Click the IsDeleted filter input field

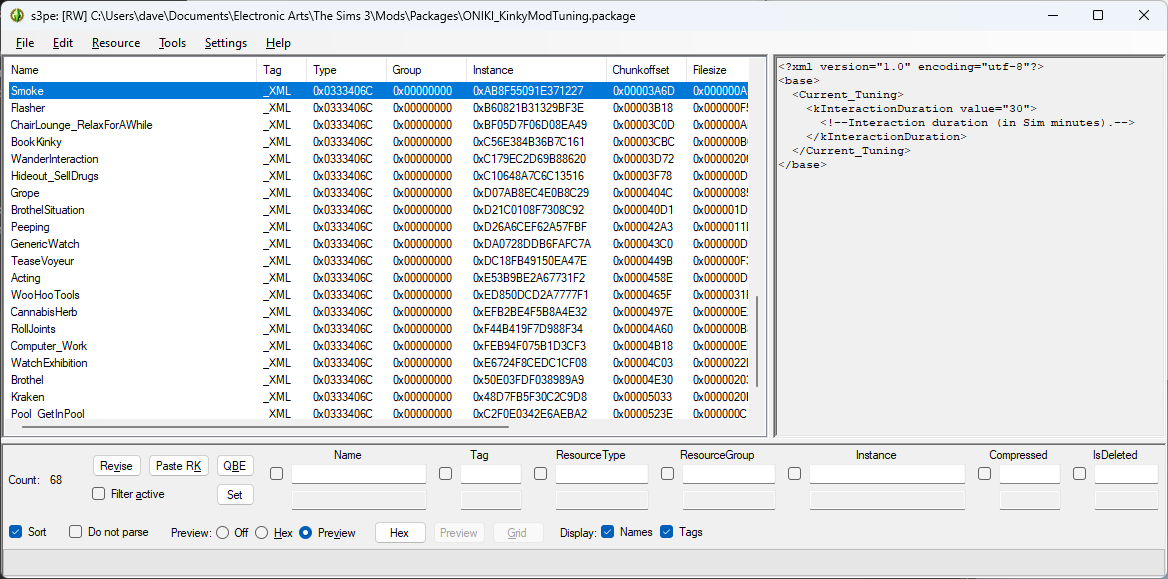tap(1126, 474)
